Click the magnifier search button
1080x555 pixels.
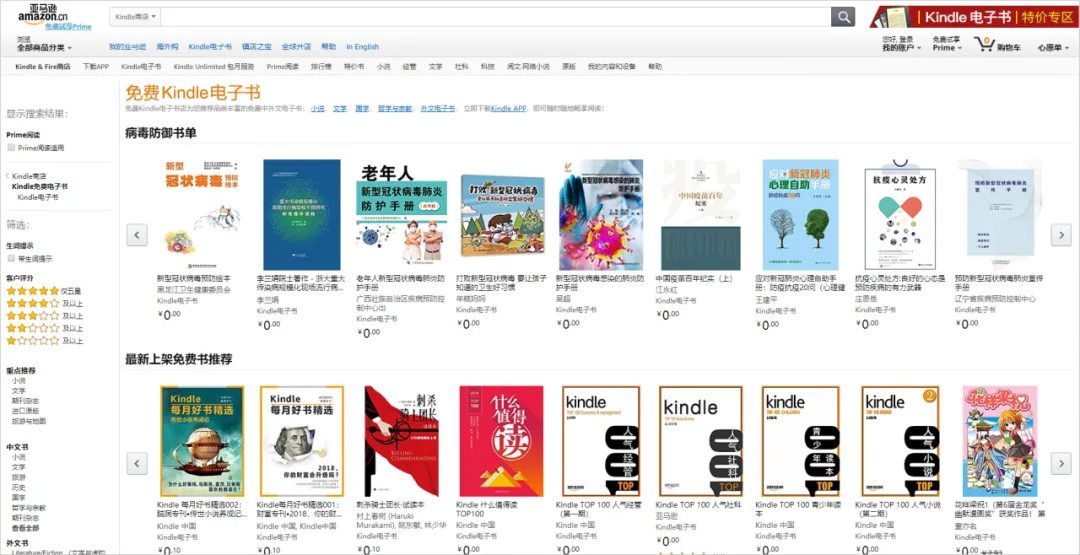coord(842,17)
